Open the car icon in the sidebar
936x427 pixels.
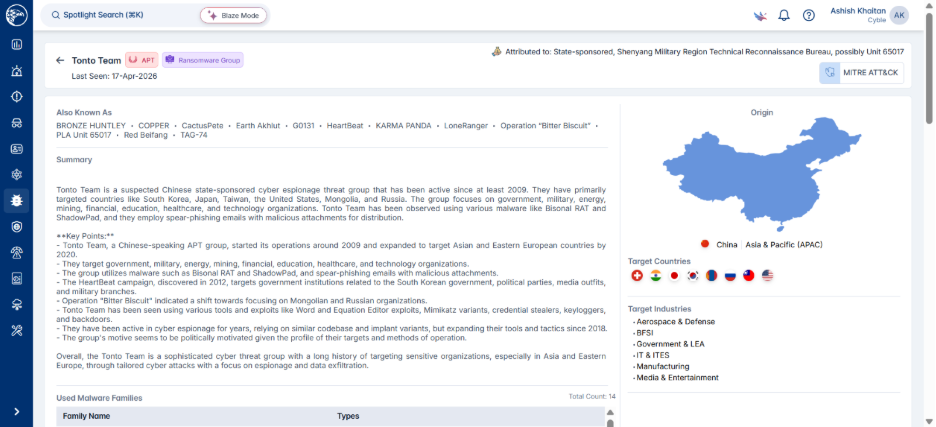coord(17,122)
